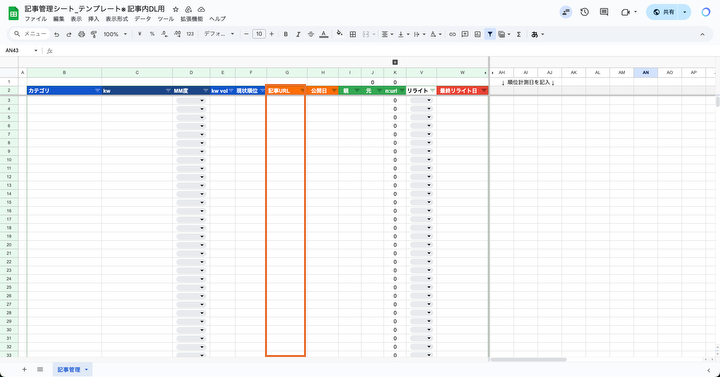Toggle bold formatting
Screen dimensions: 720x377
click(x=286, y=34)
